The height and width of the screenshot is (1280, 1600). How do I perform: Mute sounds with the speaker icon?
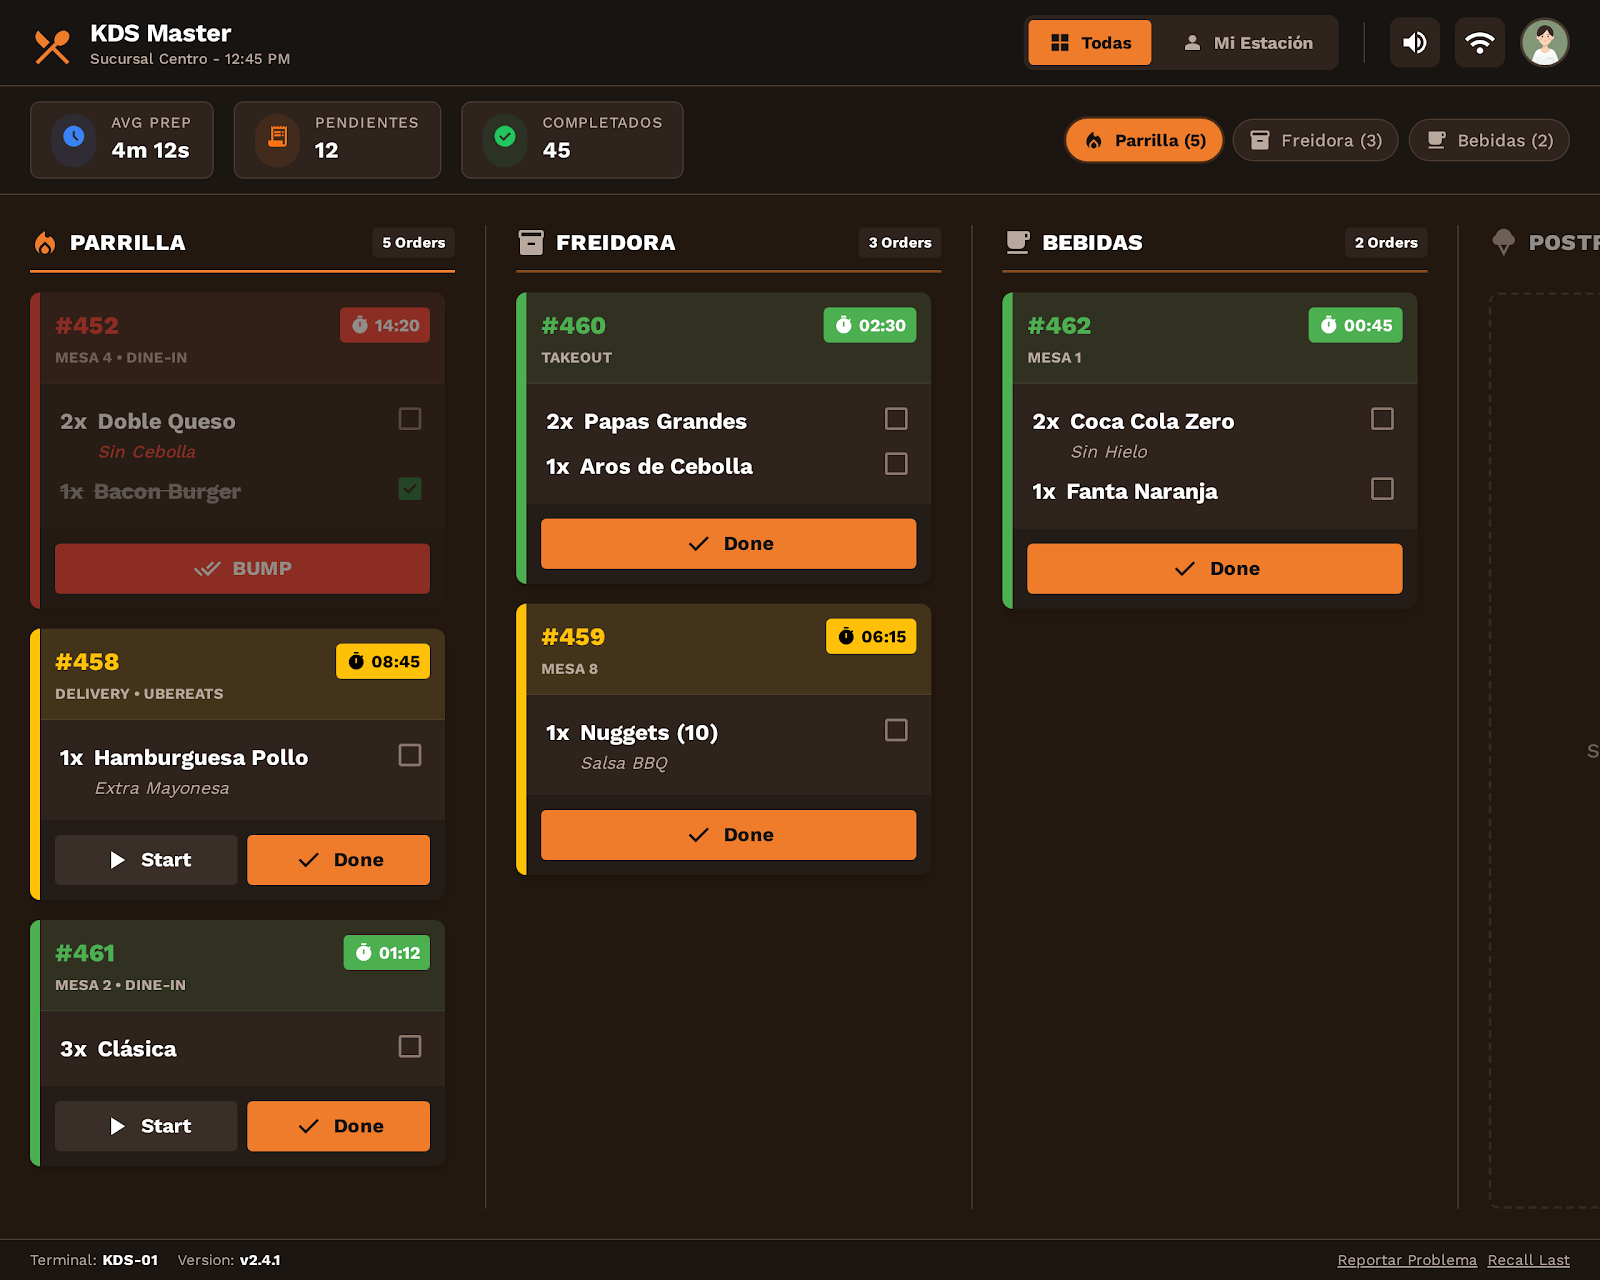(x=1414, y=43)
